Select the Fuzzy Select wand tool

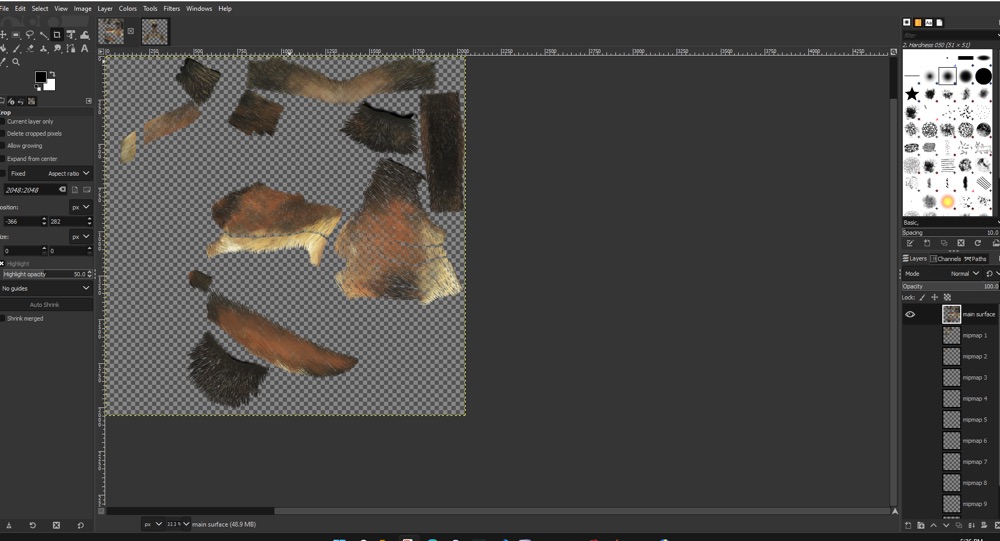(x=43, y=35)
